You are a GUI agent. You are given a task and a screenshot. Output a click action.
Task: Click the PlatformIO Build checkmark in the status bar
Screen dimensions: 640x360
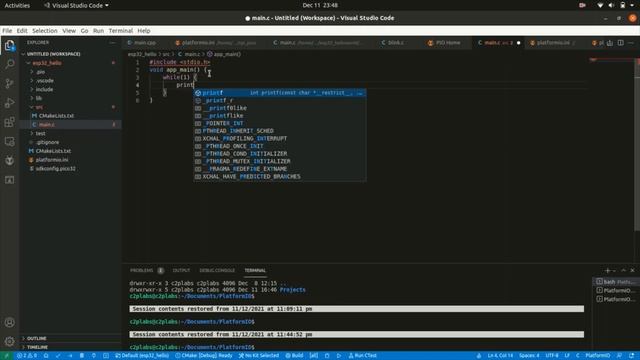pos(58,356)
